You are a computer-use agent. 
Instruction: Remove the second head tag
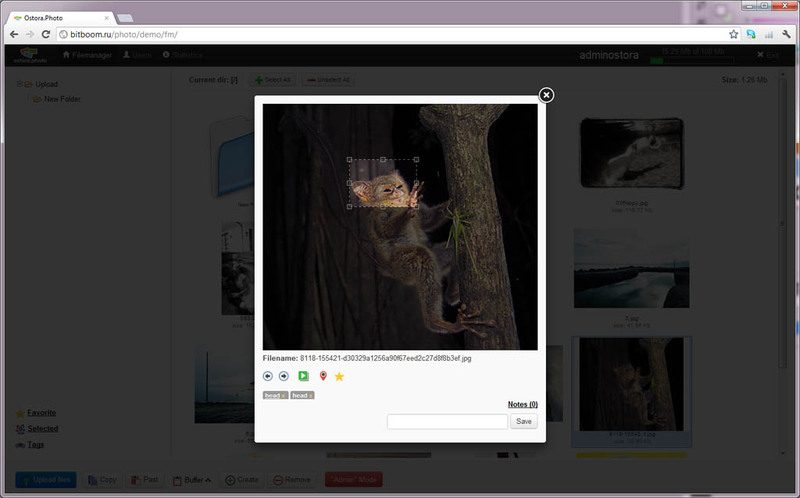point(310,395)
